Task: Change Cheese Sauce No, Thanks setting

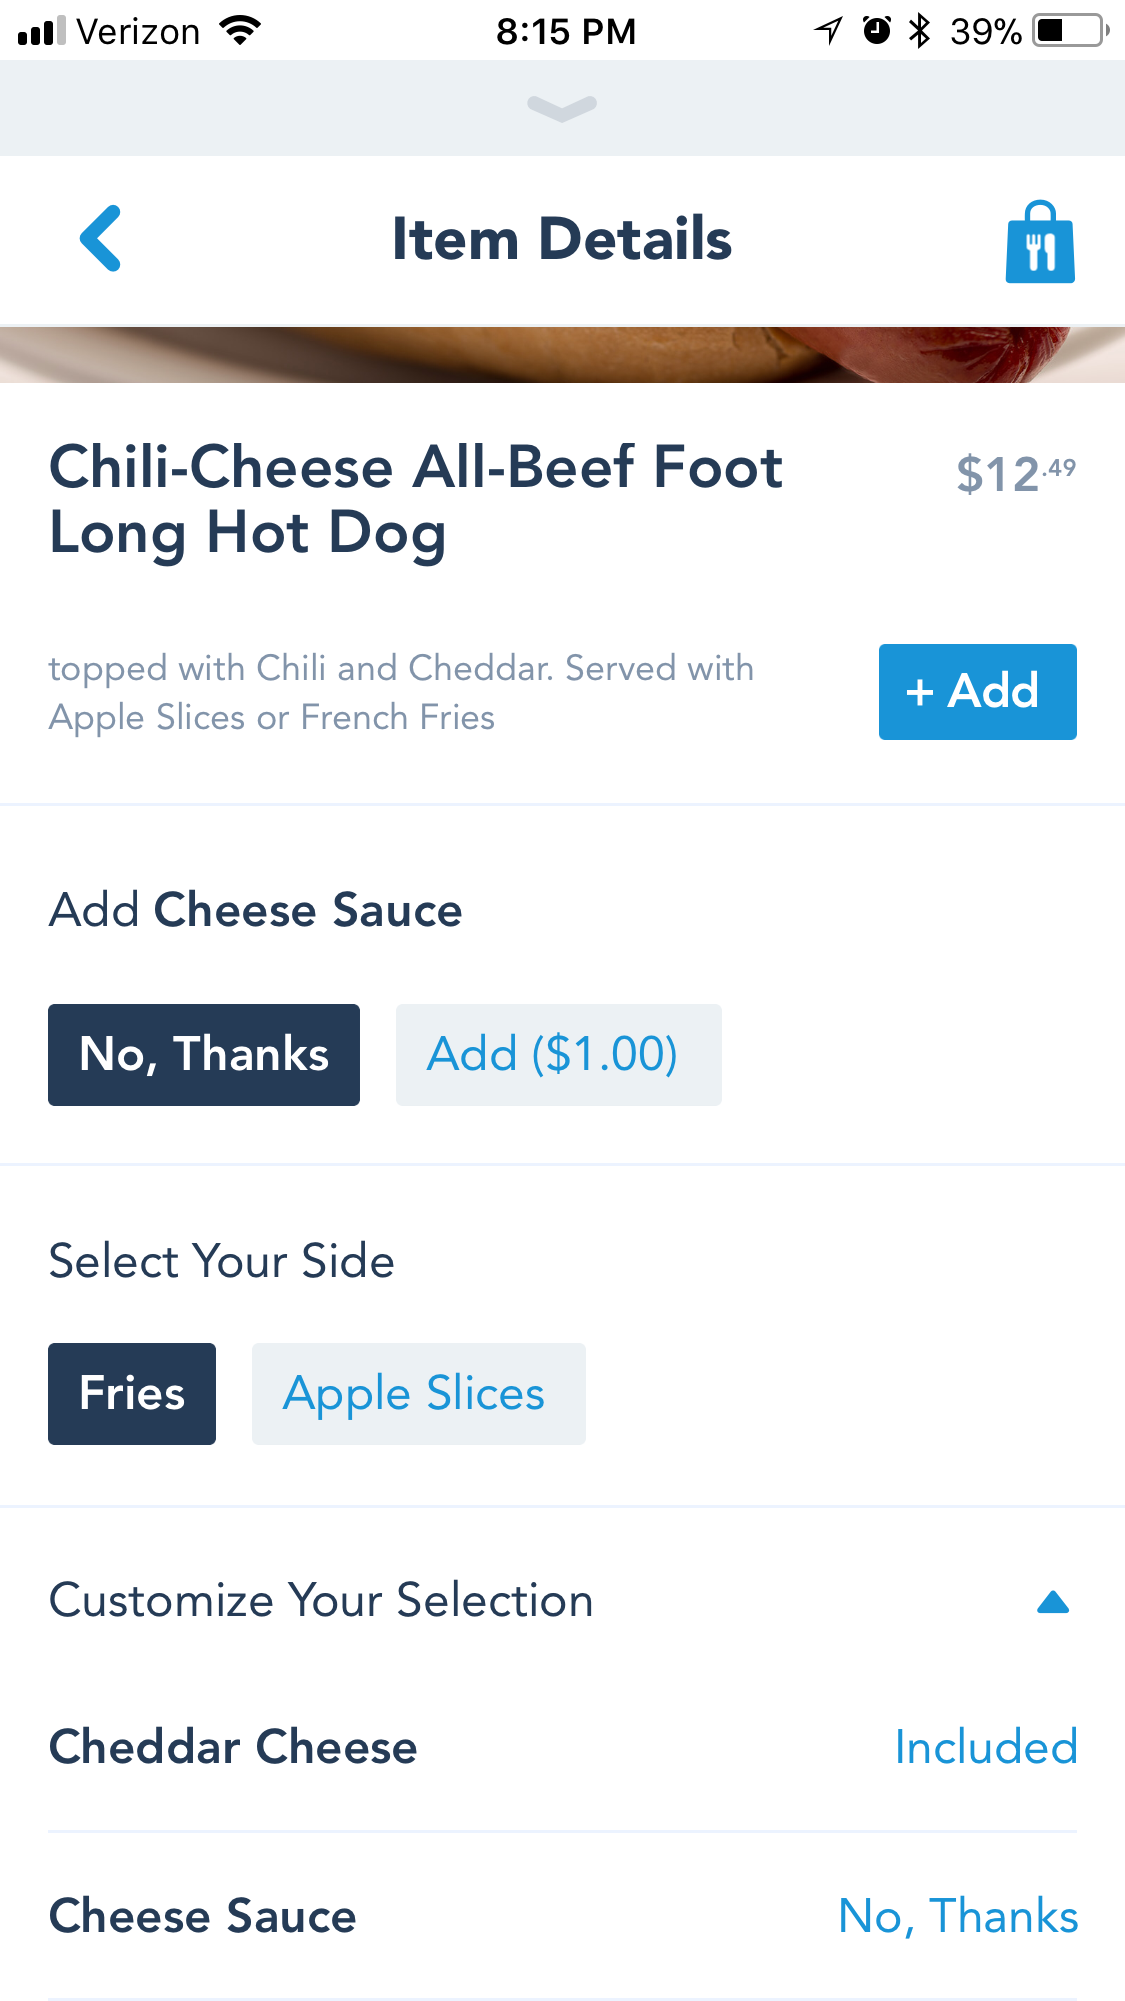Action: 957,1916
